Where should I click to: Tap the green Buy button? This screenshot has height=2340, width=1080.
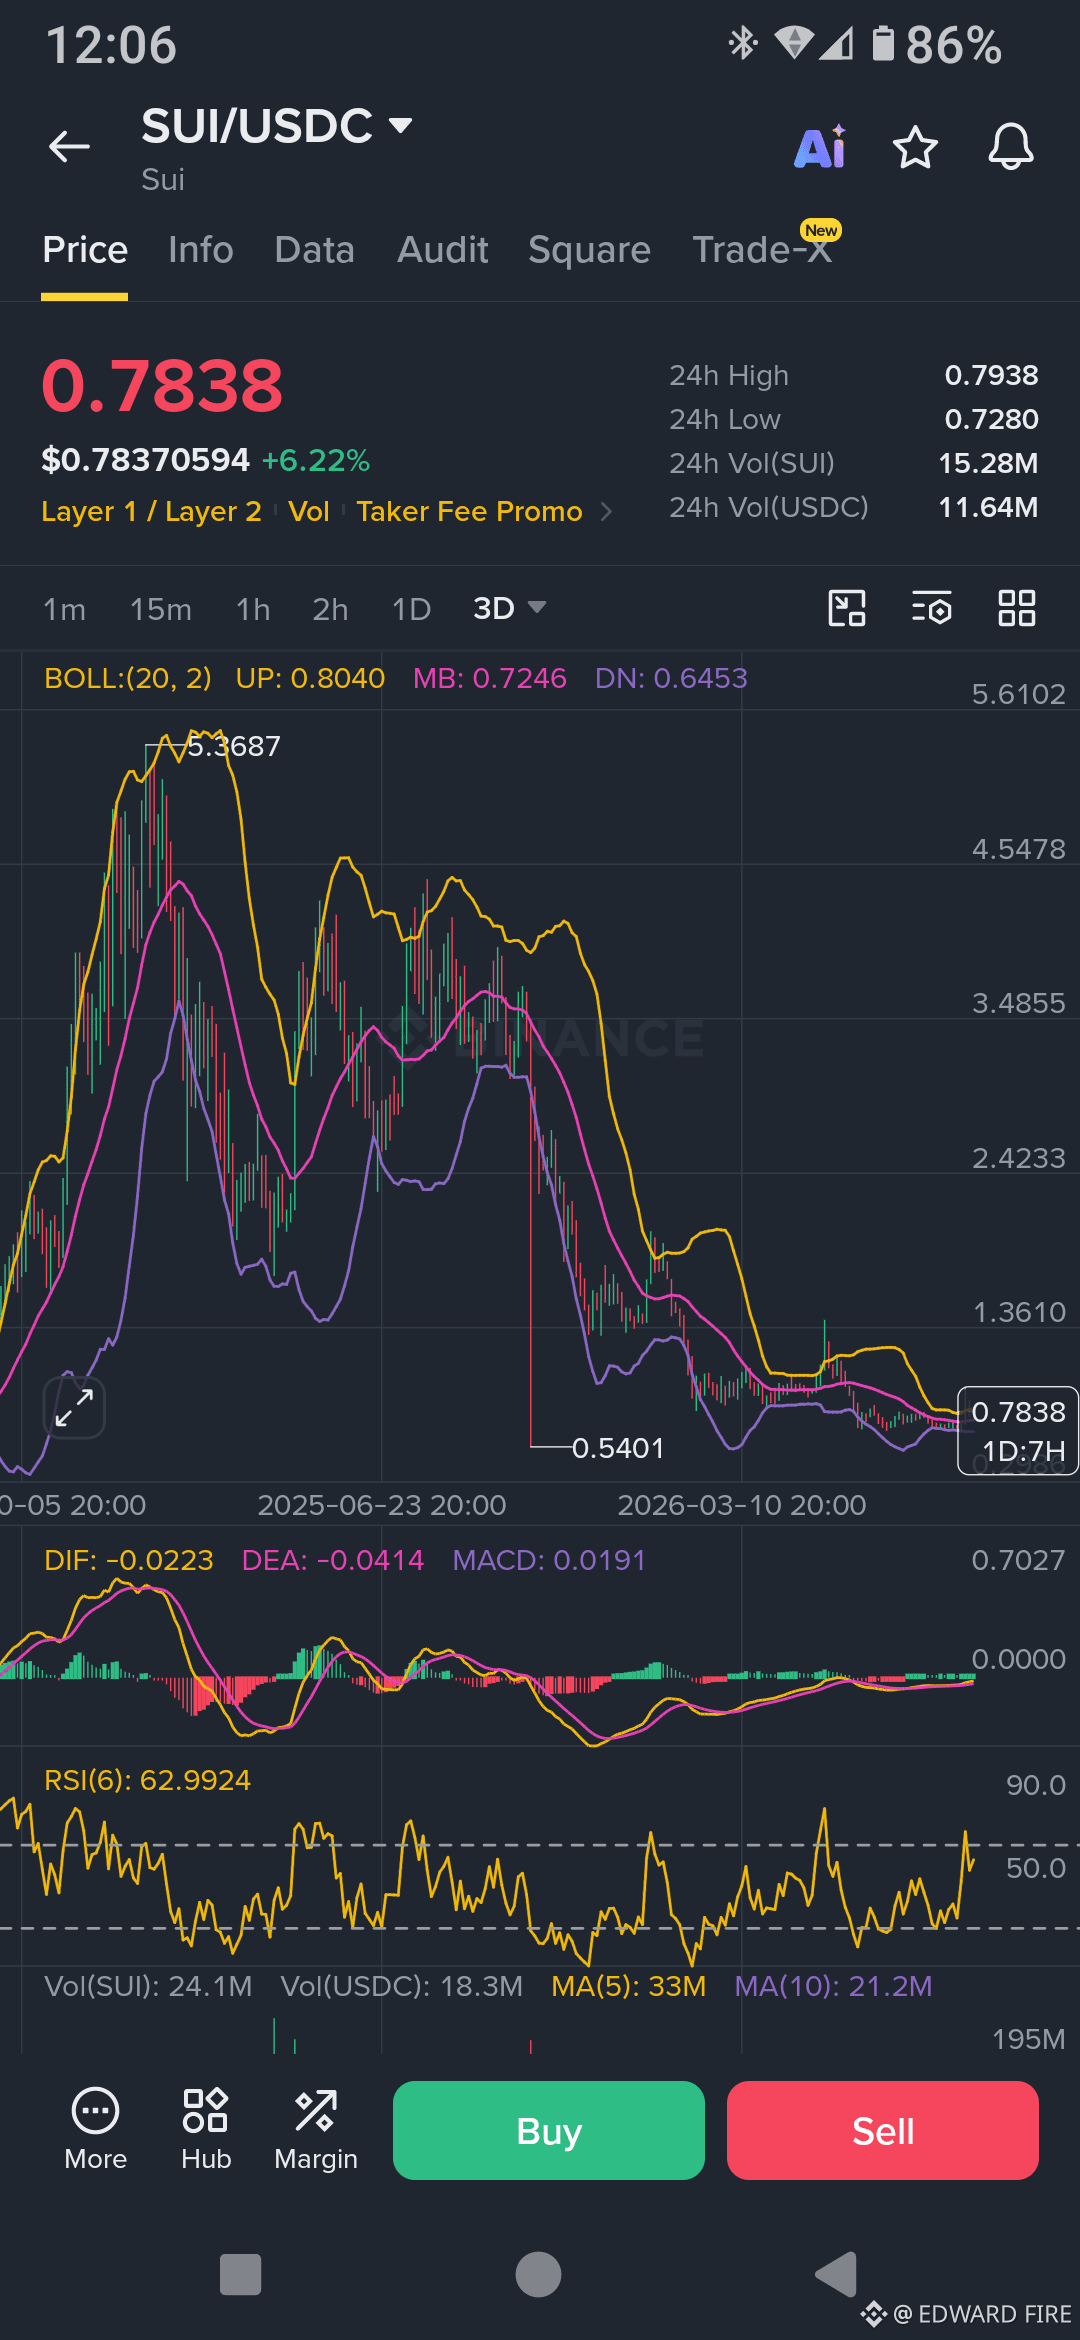point(549,2130)
